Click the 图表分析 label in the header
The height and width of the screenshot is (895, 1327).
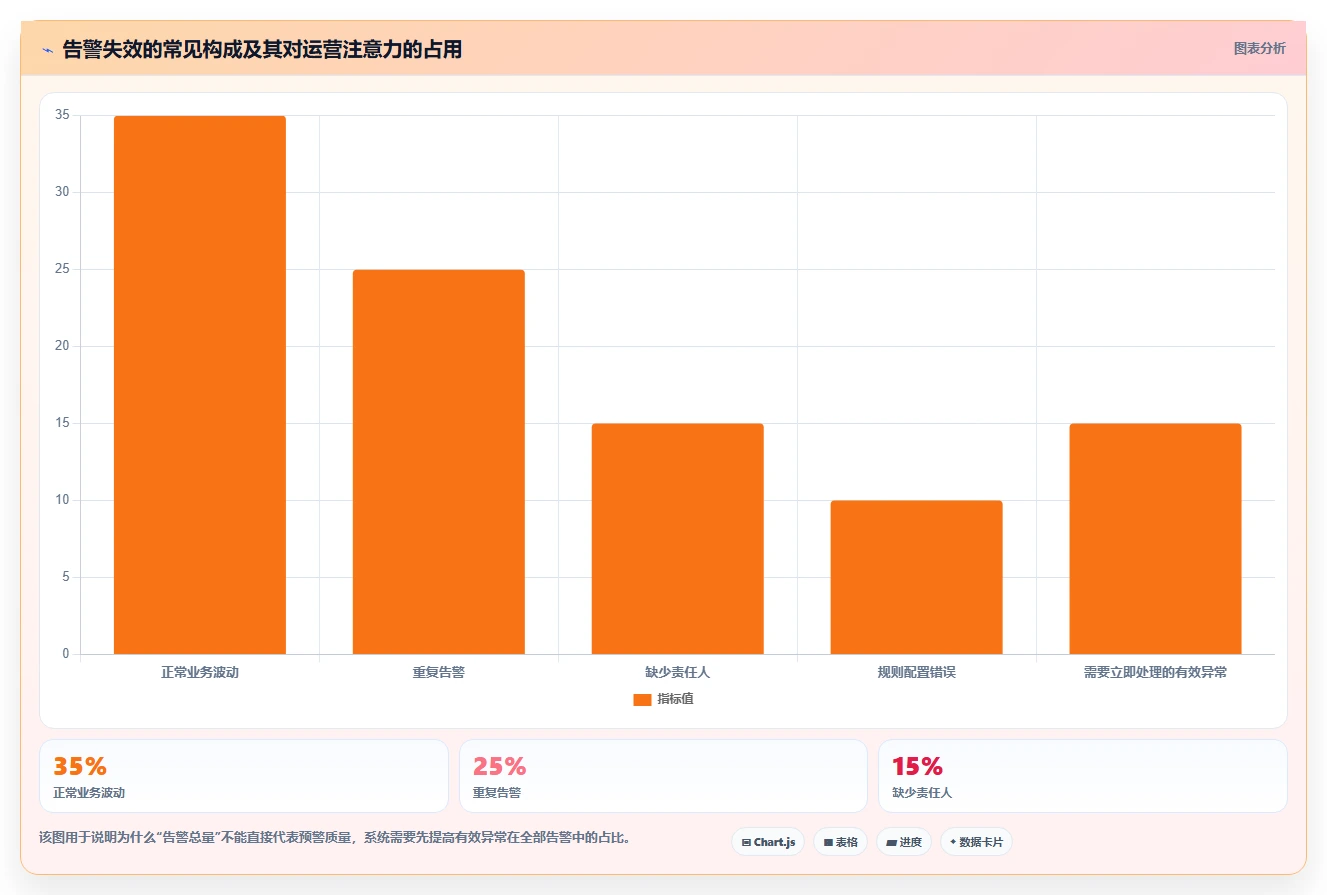tap(1259, 48)
